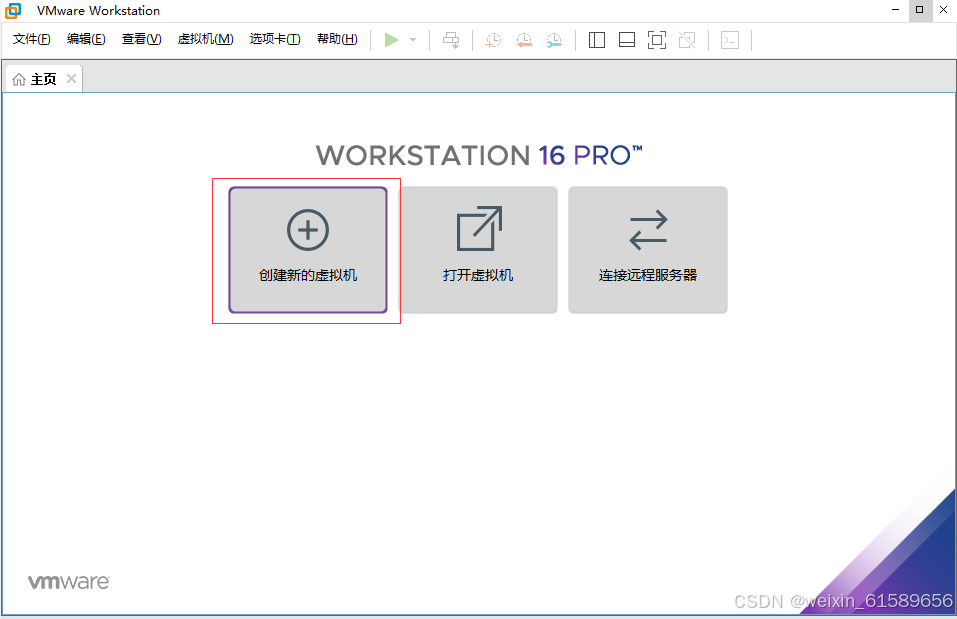Click the Unity mode toolbar icon

687,40
